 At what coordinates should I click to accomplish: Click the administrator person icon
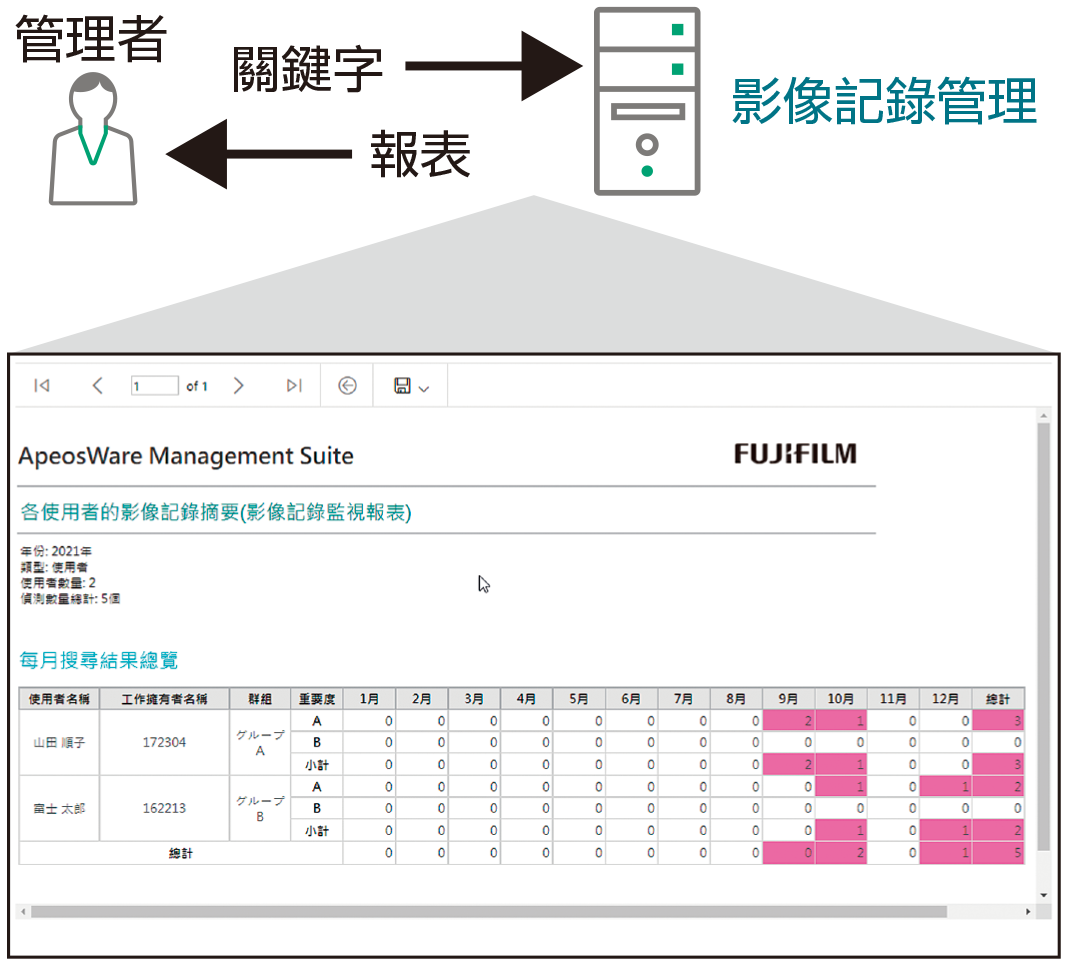pos(93,139)
